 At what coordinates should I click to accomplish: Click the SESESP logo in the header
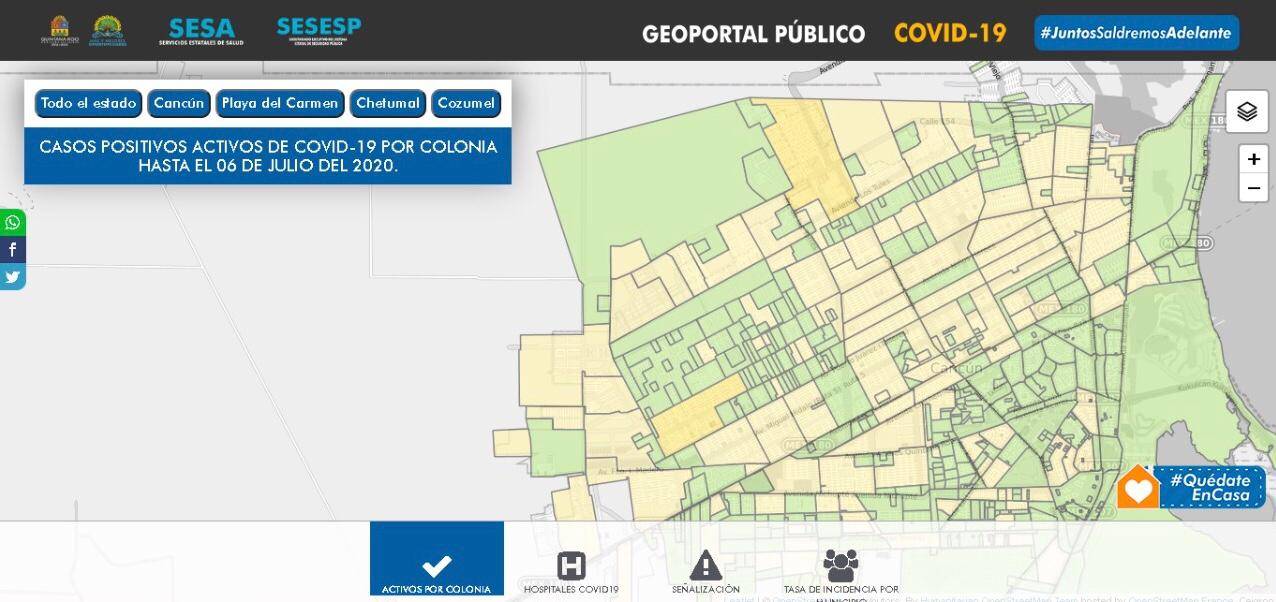pyautogui.click(x=318, y=31)
